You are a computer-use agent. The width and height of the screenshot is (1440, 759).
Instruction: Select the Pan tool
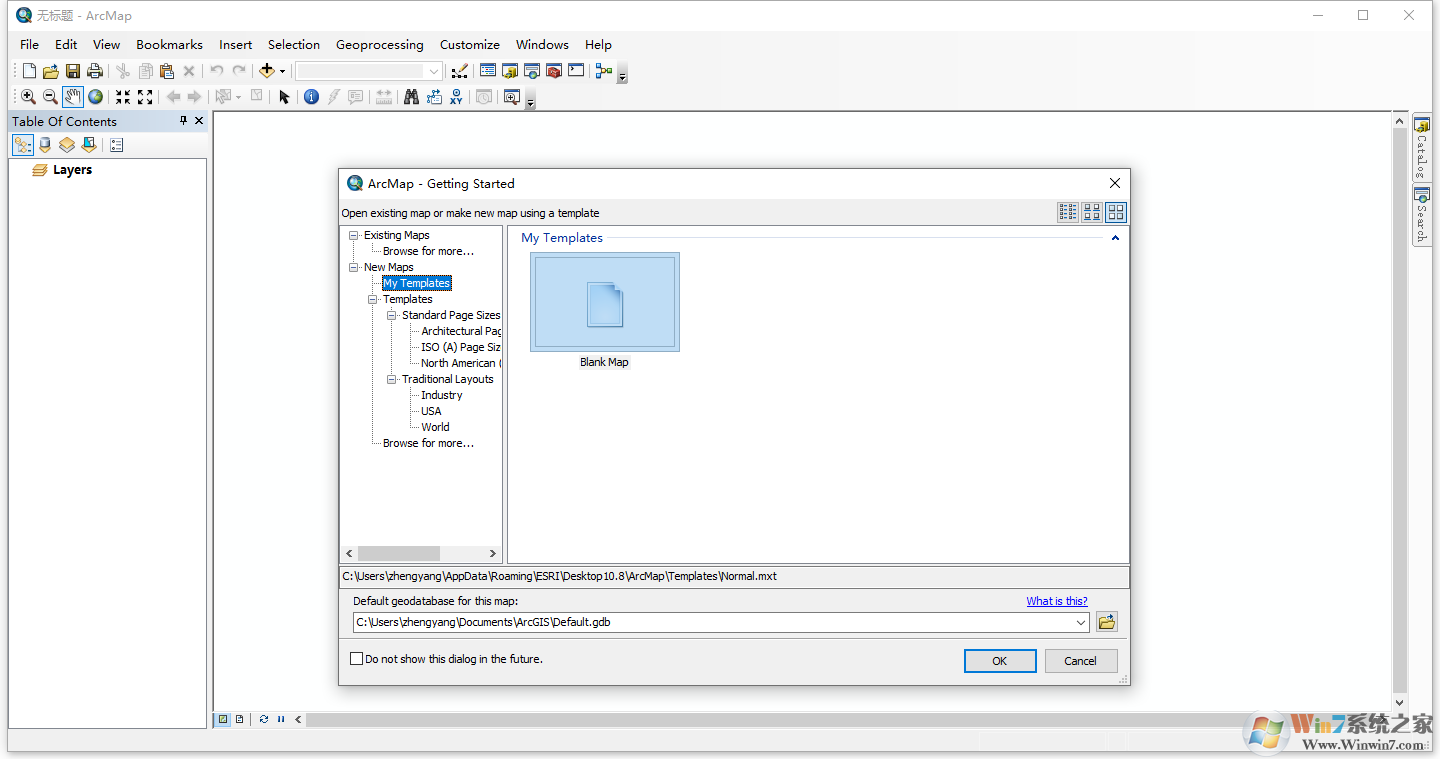coord(72,96)
